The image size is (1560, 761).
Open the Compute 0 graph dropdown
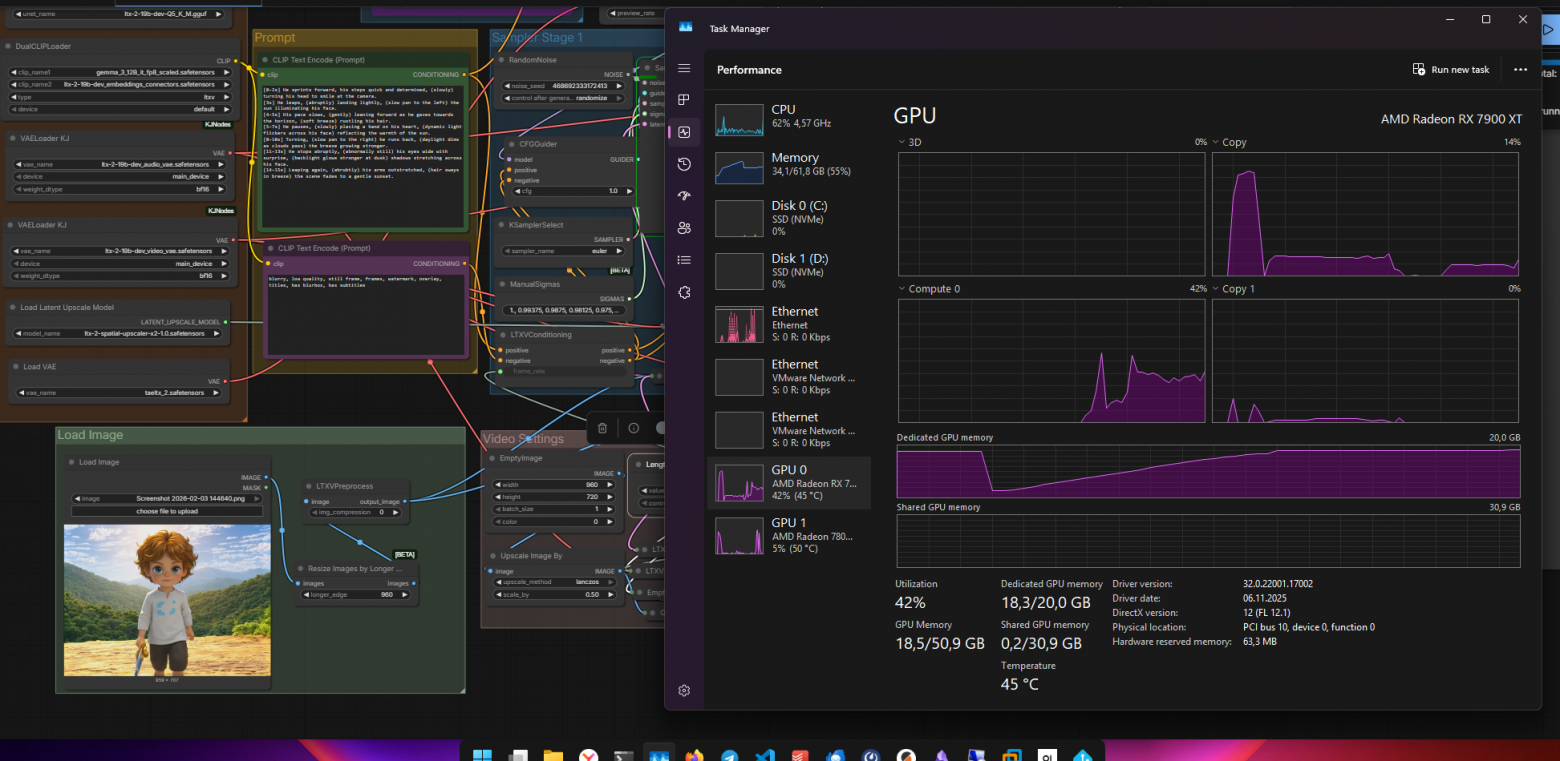click(902, 289)
